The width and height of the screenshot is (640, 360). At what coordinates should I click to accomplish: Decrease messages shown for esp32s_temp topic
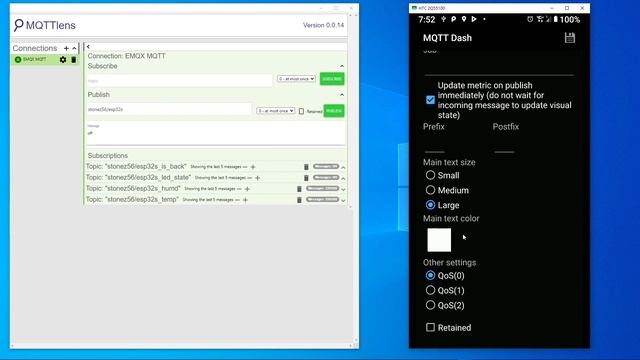click(238, 200)
